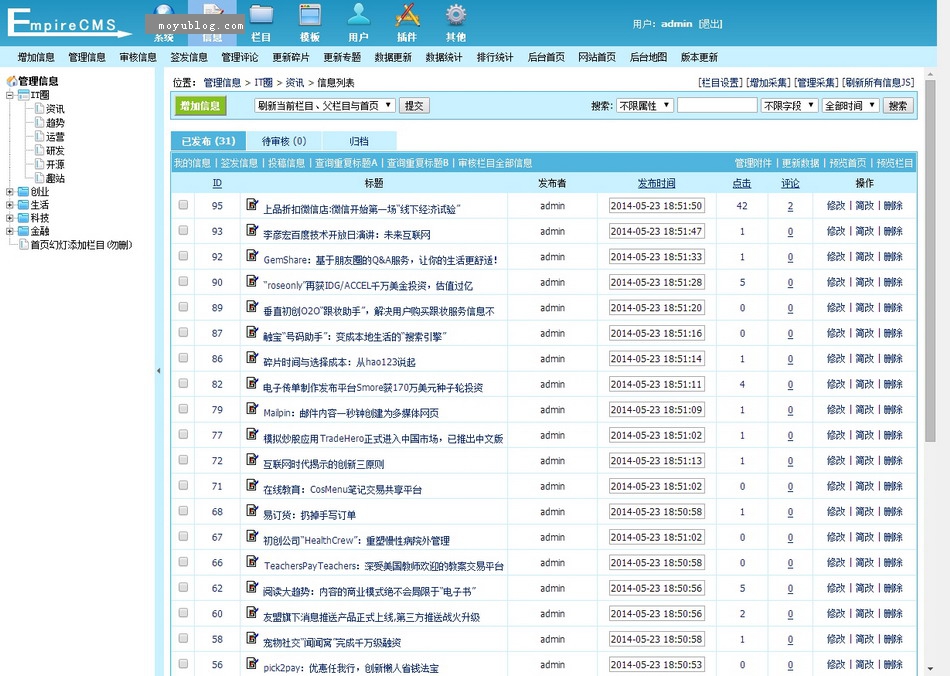This screenshot has width=950, height=676.
Task: Focus the search keyword input field
Action: [x=717, y=105]
